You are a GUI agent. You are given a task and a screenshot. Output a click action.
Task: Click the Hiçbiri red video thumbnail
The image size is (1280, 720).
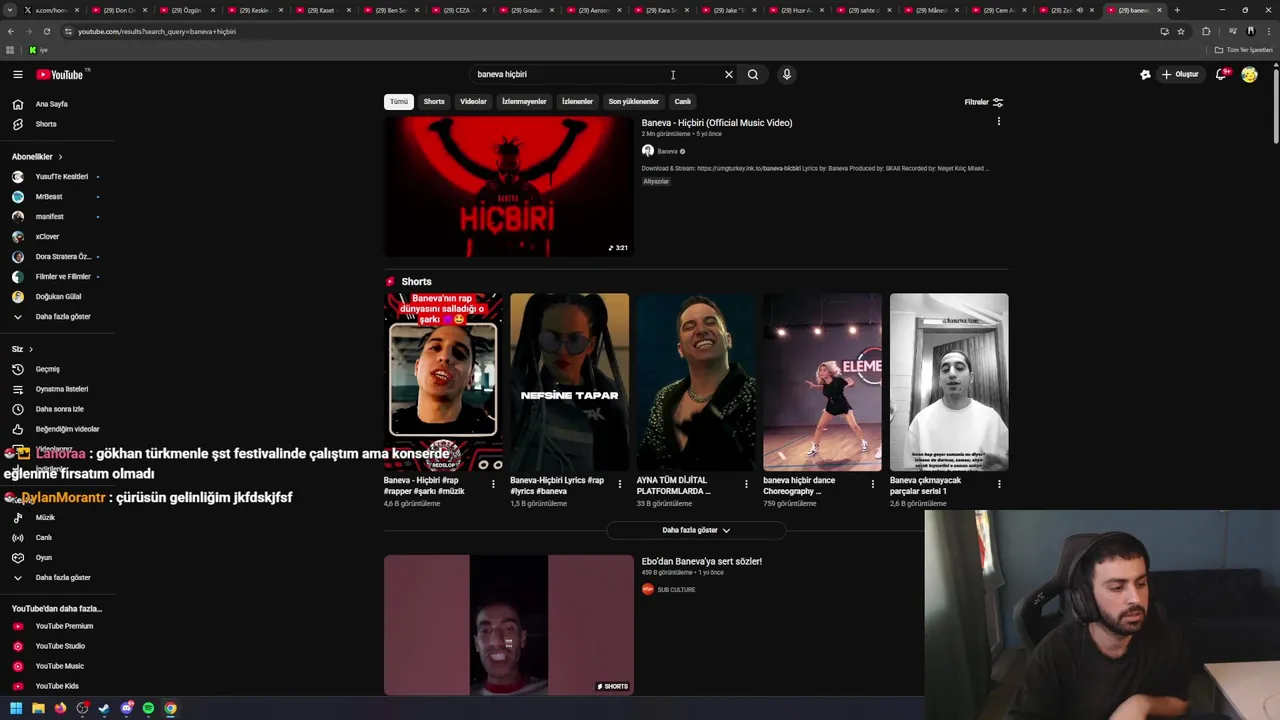pos(509,186)
